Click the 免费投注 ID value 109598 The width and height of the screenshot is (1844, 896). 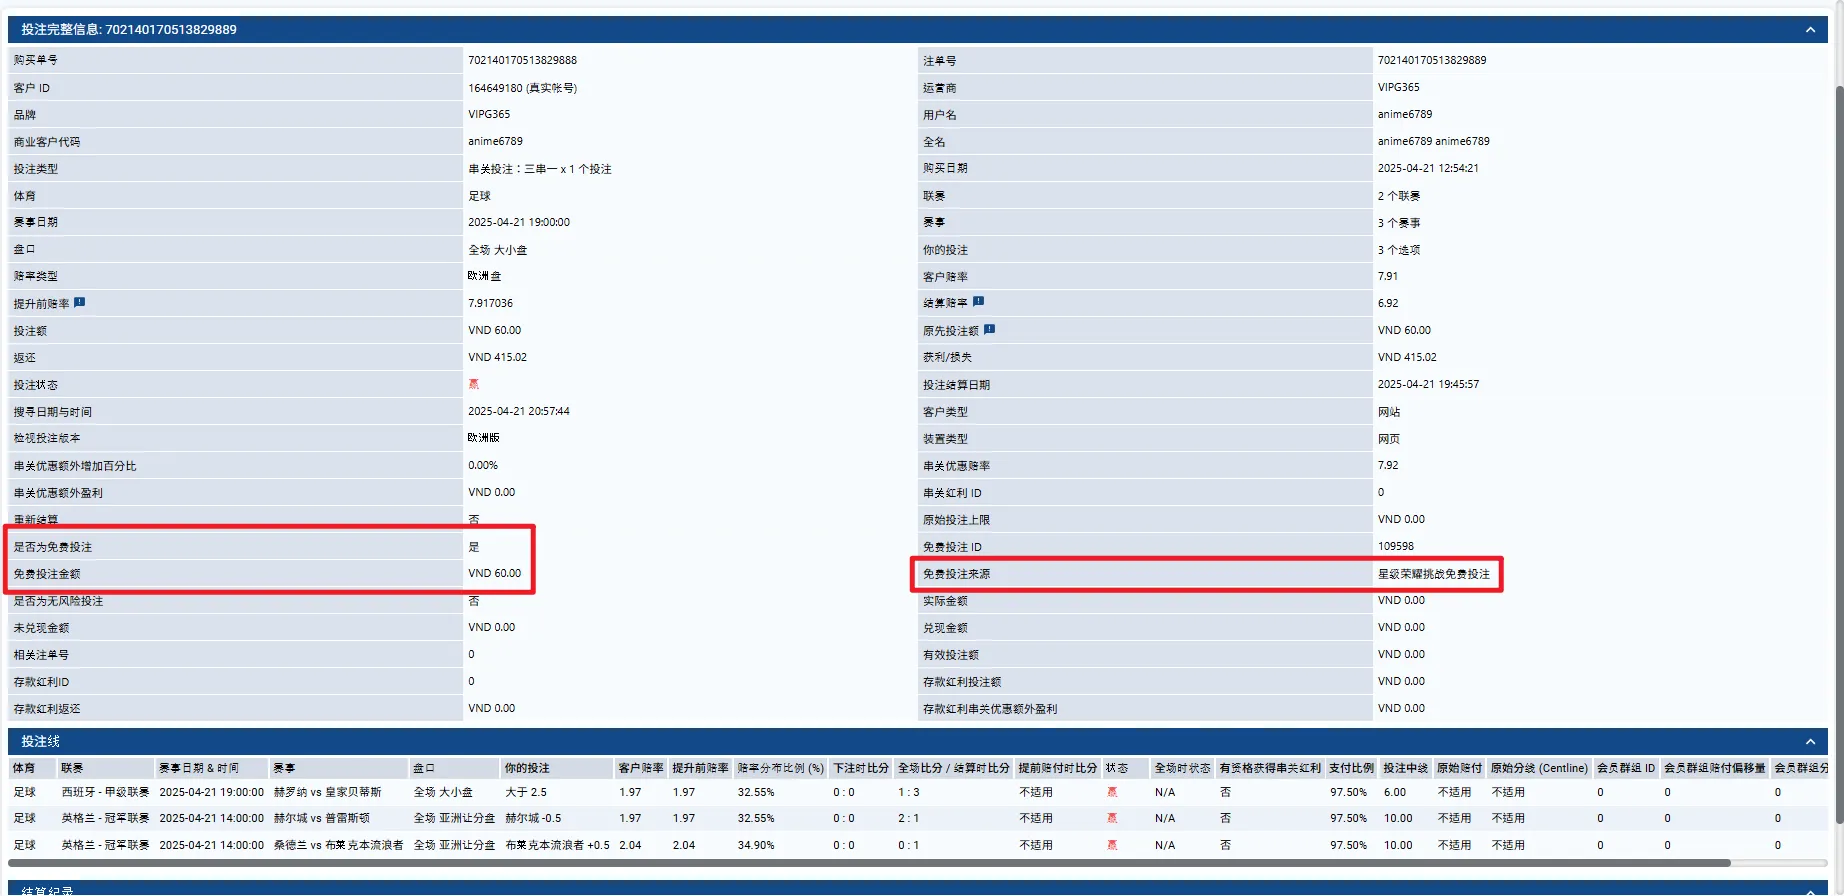click(1395, 546)
